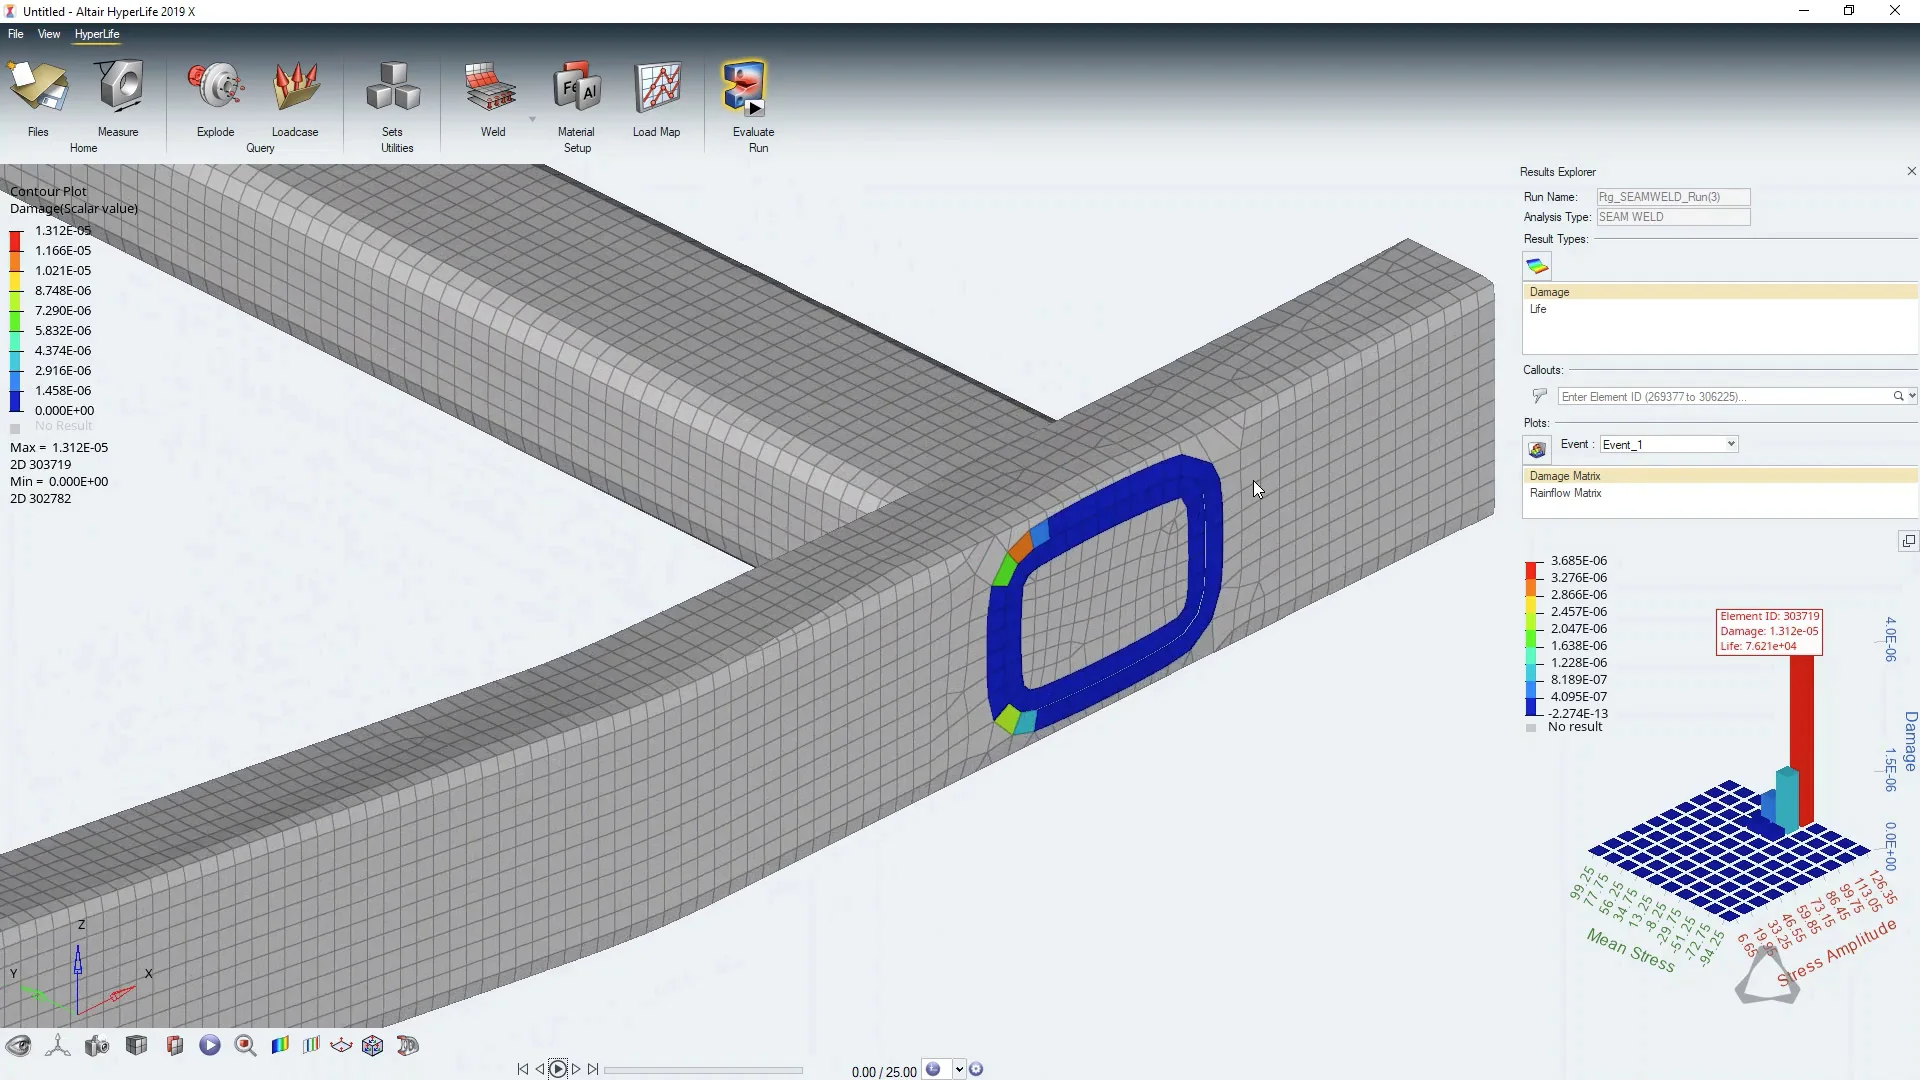Toggle the eye visibility icon in bottom toolbar
This screenshot has height=1080, width=1920.
coord(18,1046)
